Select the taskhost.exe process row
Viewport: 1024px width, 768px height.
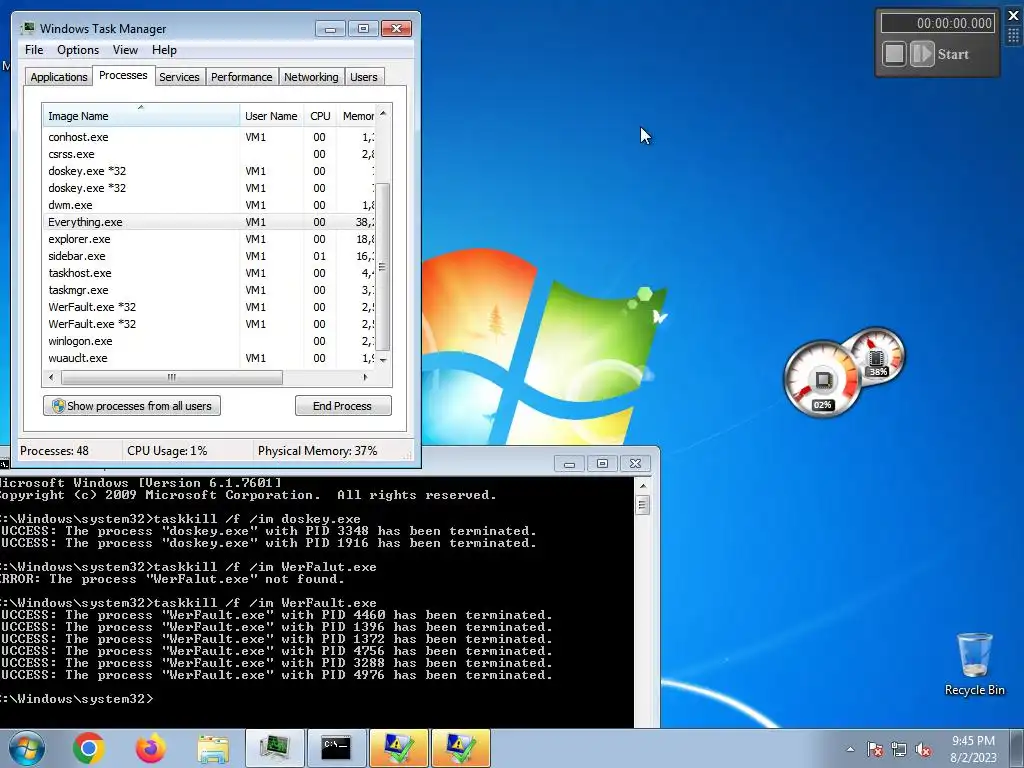[x=209, y=273]
